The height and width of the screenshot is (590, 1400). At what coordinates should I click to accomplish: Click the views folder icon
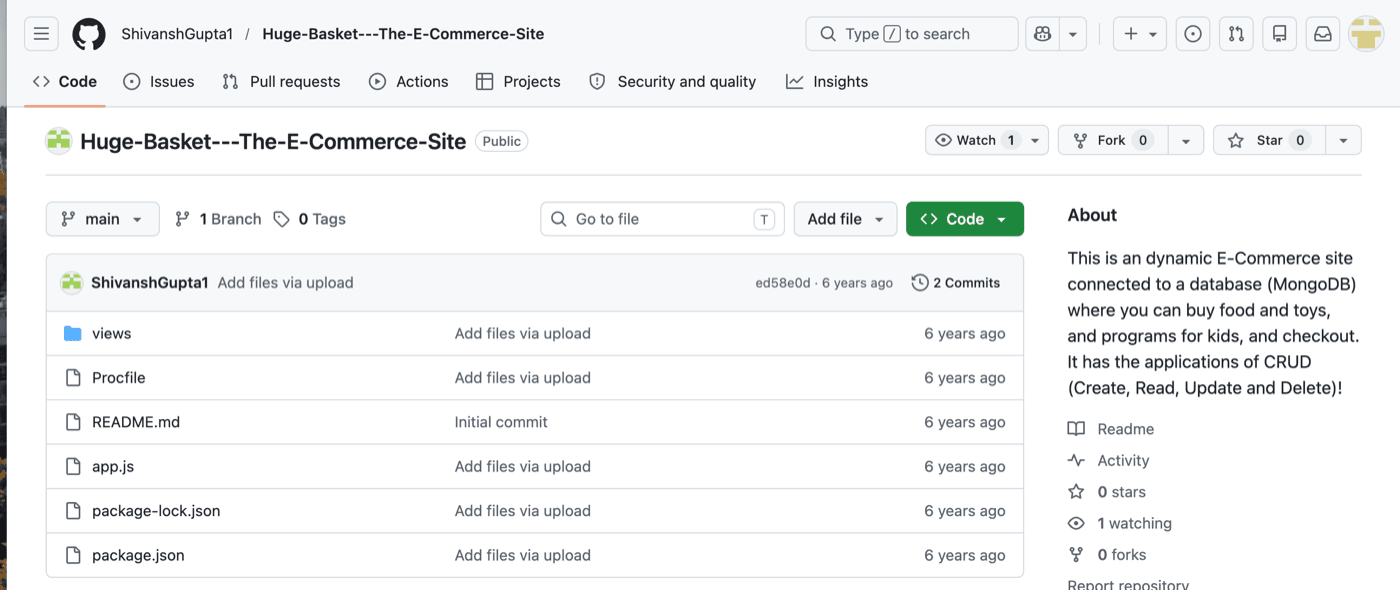coord(72,334)
